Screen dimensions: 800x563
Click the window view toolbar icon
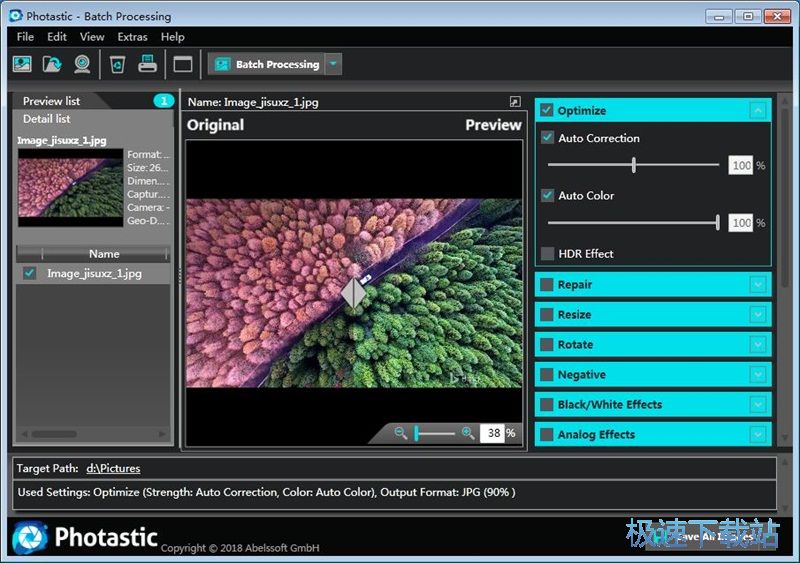(182, 64)
